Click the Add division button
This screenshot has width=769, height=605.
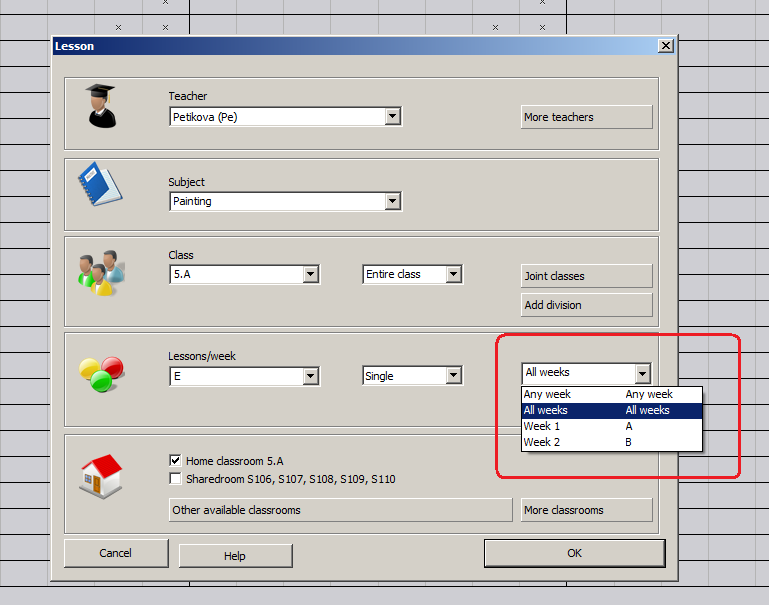click(586, 305)
